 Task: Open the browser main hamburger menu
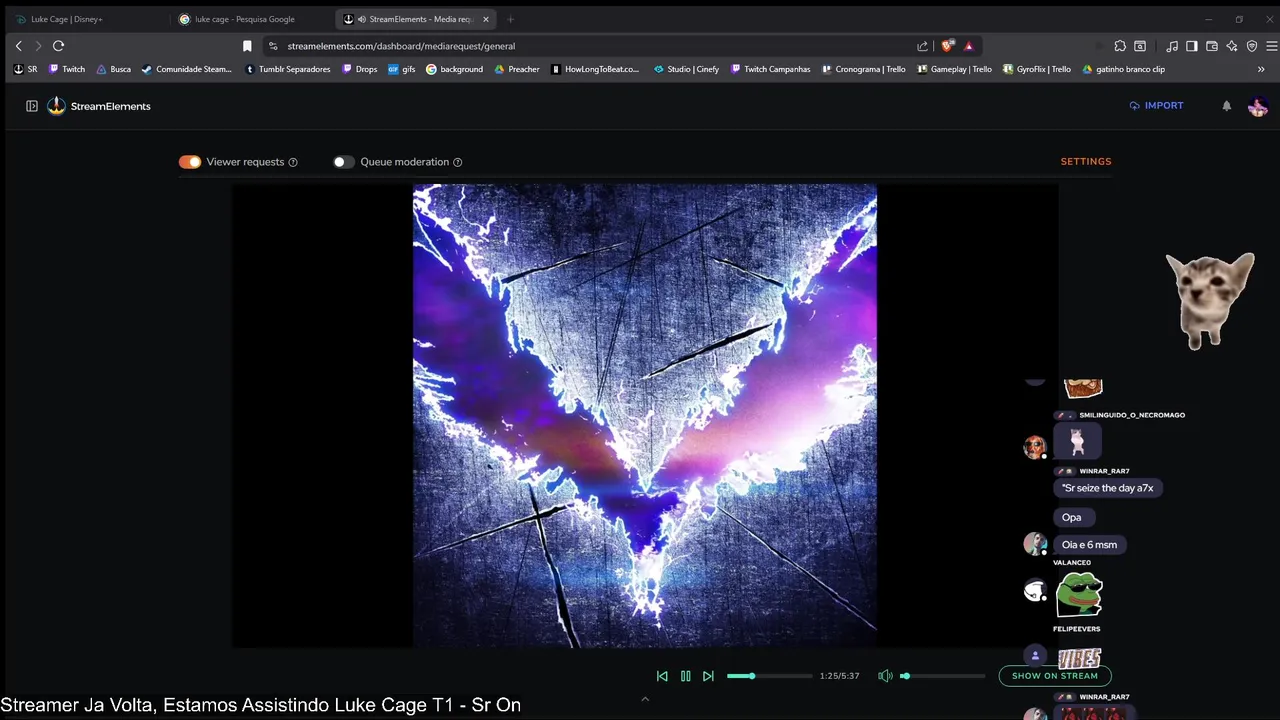coord(1271,46)
